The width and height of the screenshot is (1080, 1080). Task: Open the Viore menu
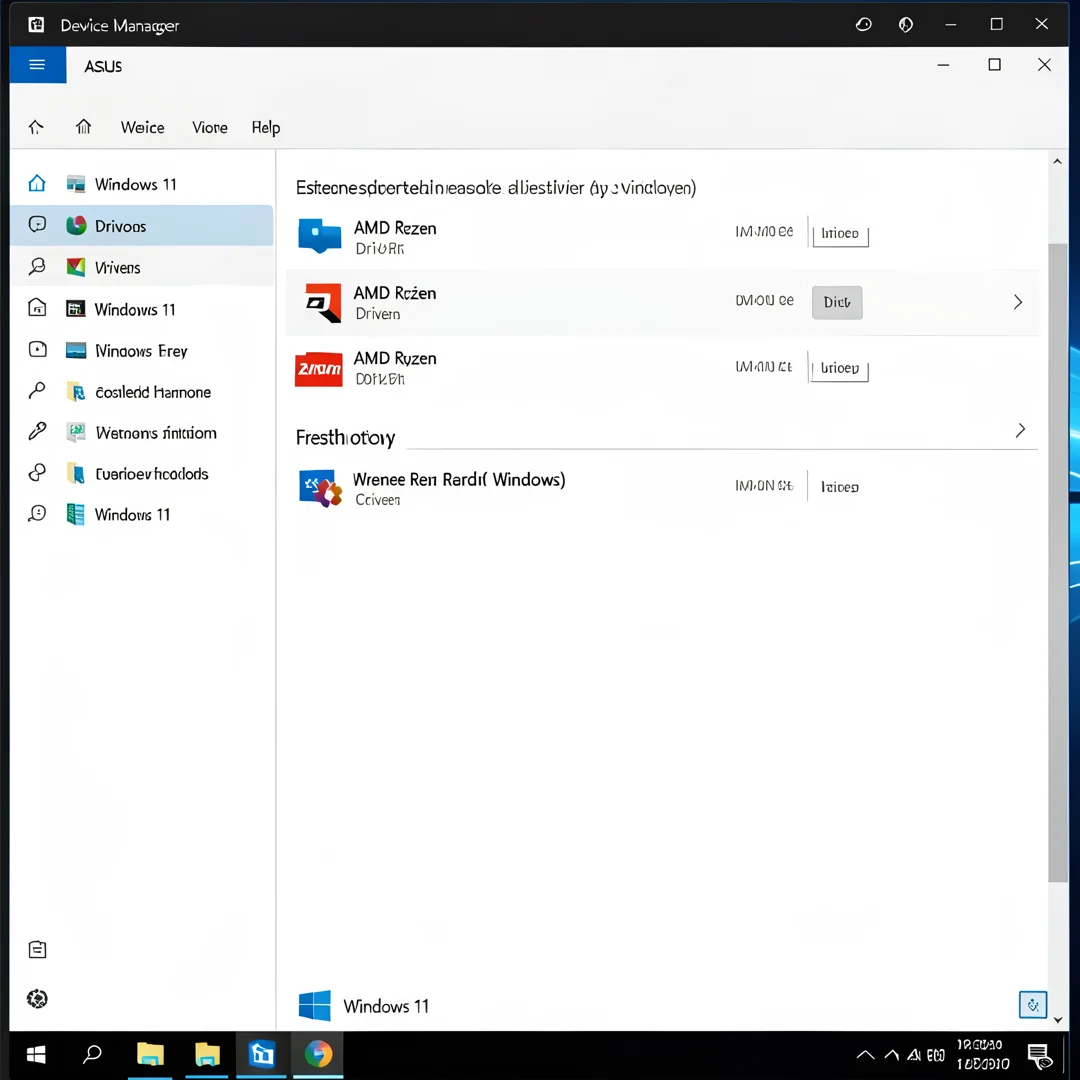pos(209,127)
